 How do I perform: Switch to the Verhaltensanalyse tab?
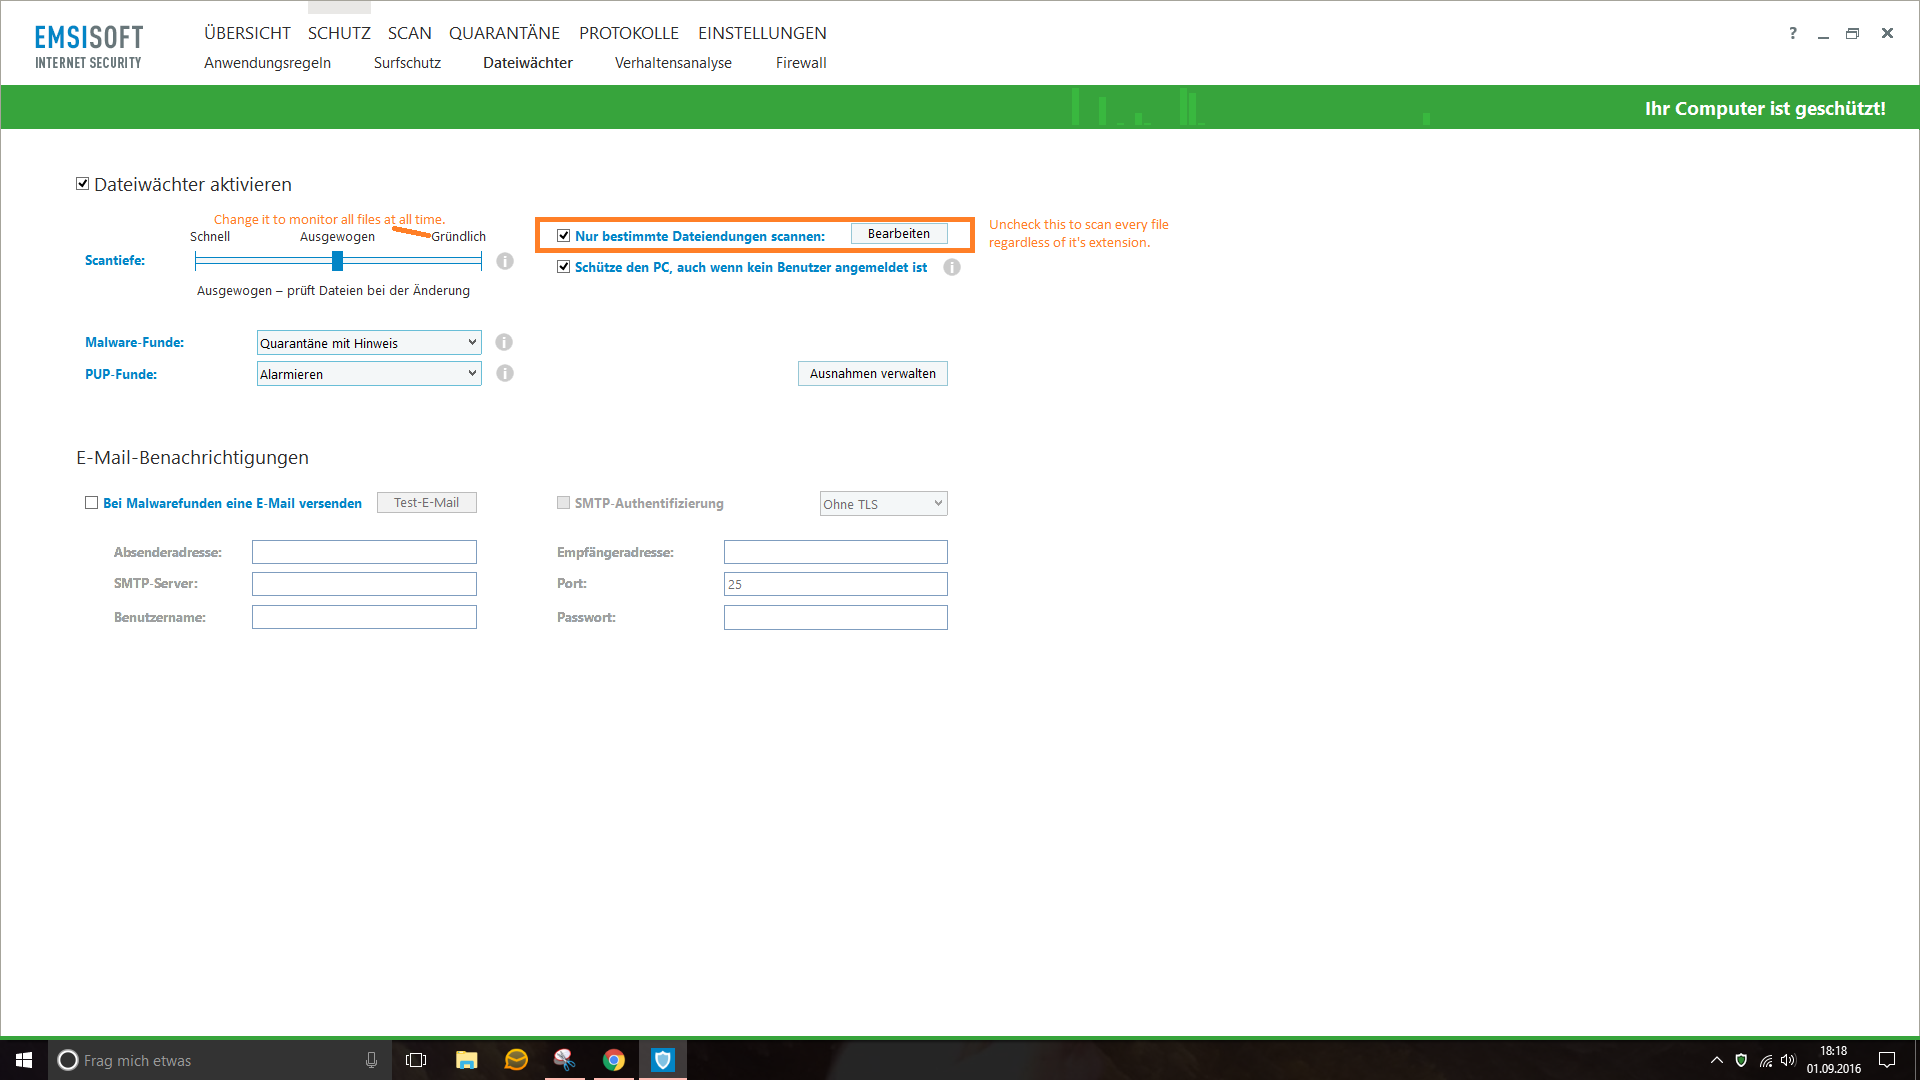(x=673, y=63)
